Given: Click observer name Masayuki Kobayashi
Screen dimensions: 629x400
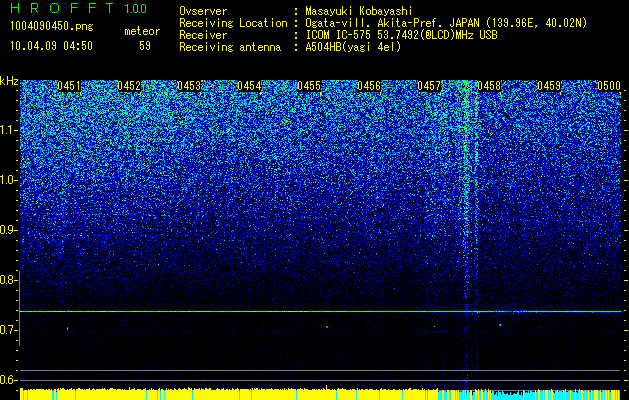Looking at the screenshot, I should tap(359, 11).
